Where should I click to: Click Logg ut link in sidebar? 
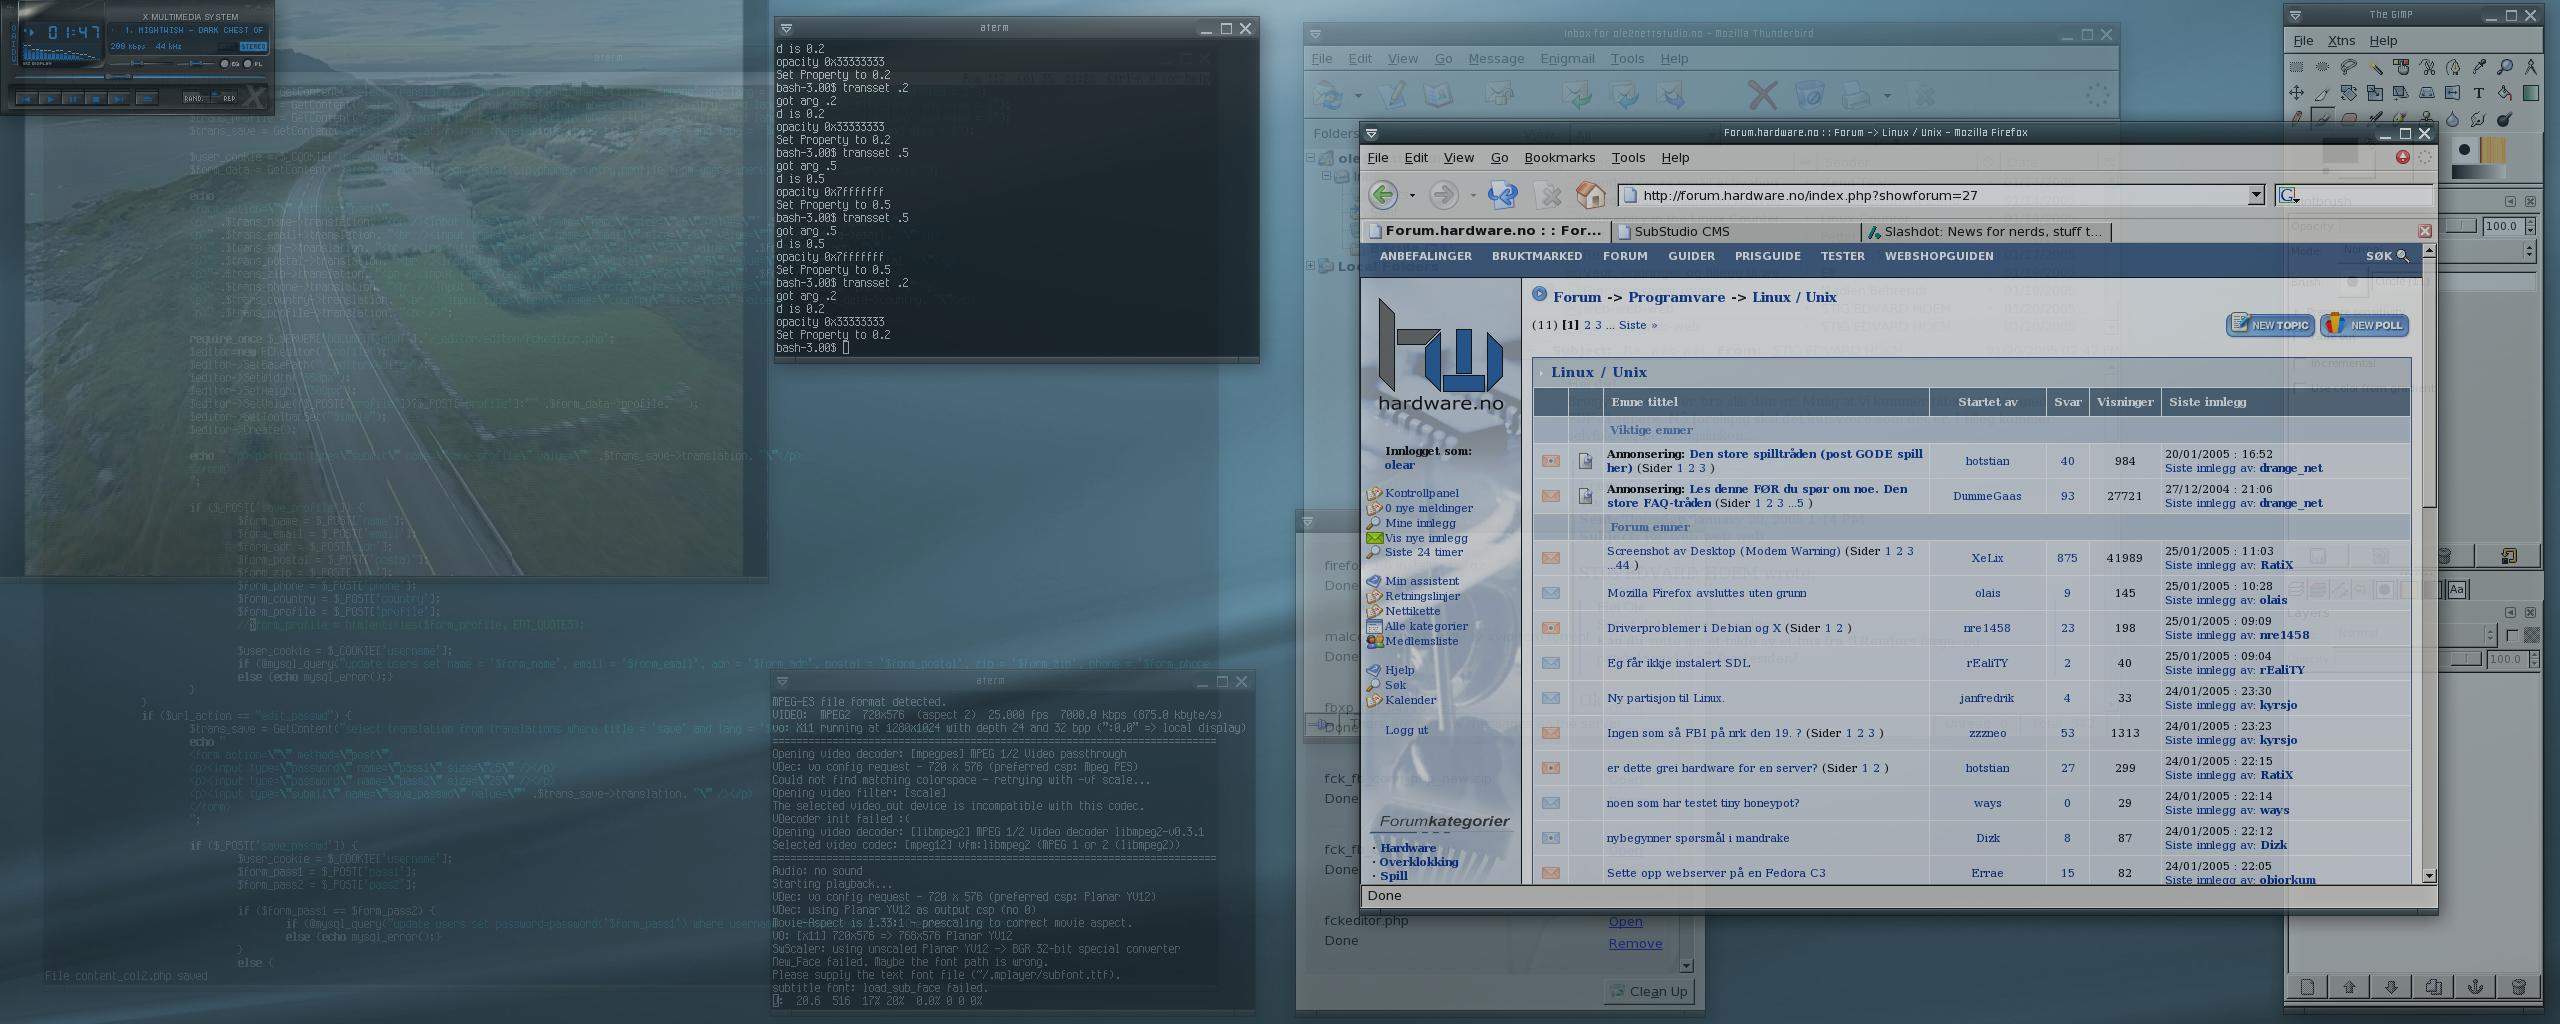pyautogui.click(x=1406, y=730)
